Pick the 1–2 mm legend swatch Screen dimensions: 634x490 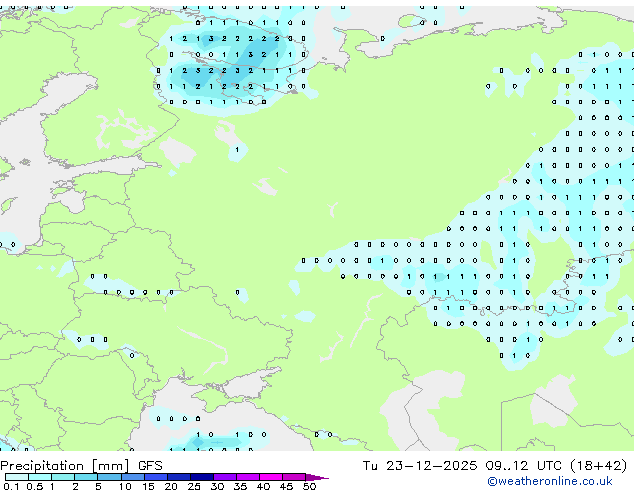pyautogui.click(x=63, y=477)
